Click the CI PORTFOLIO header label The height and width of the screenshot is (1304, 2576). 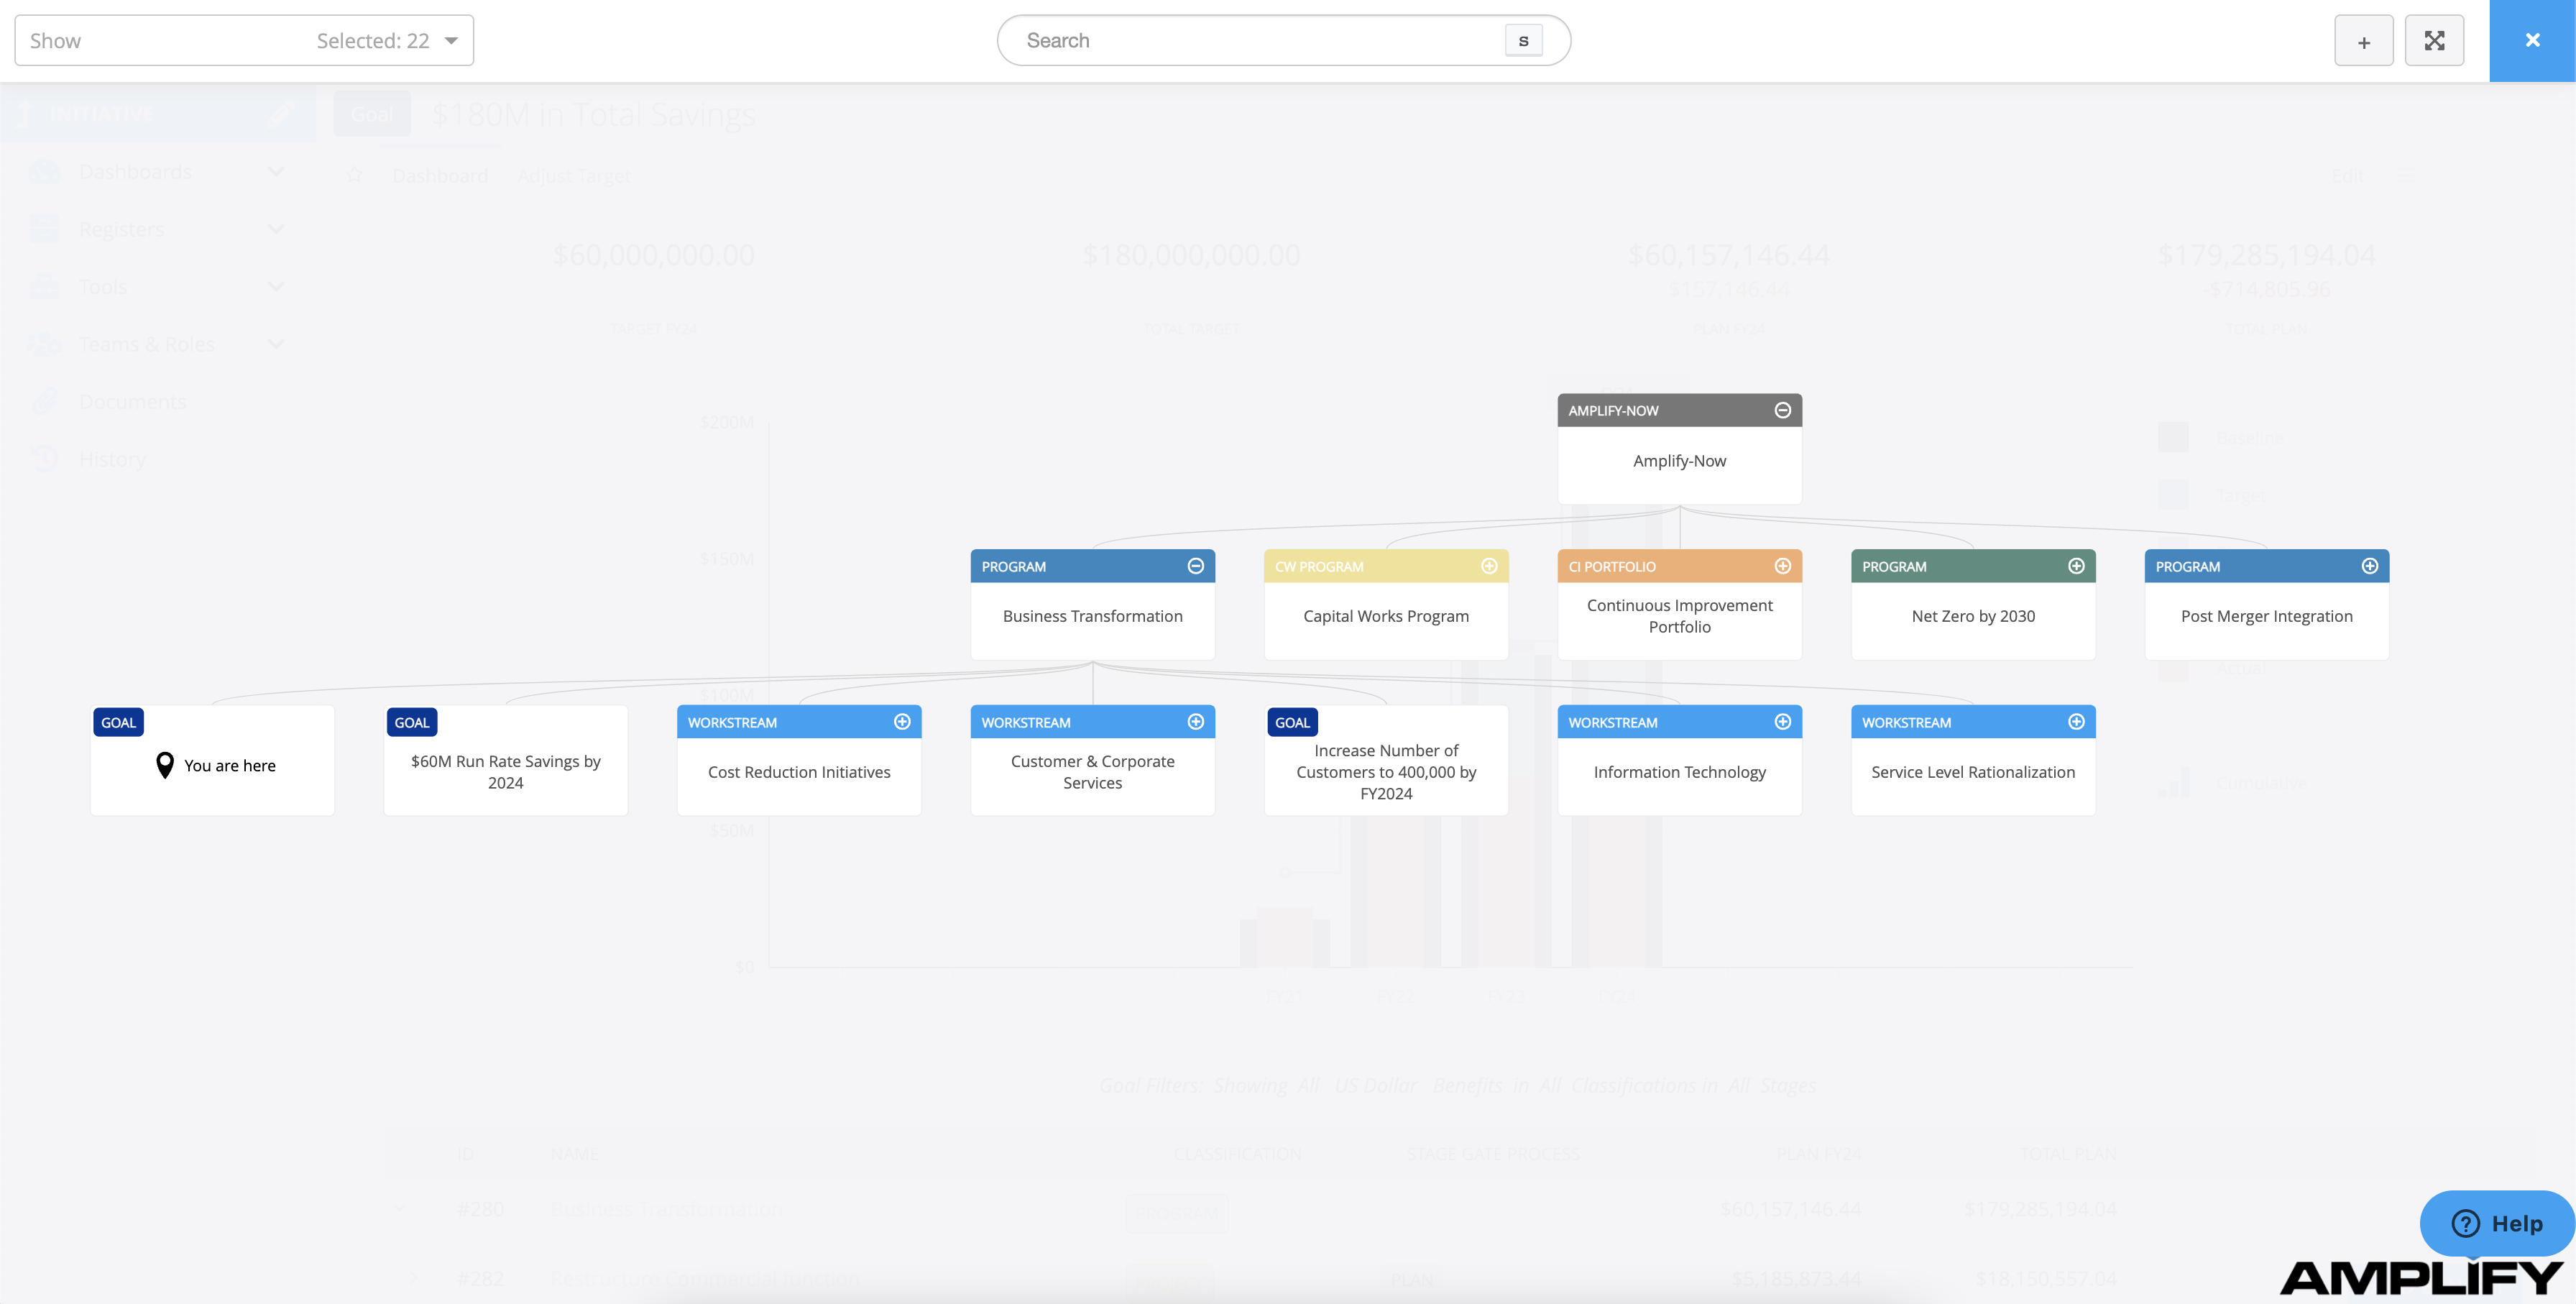click(x=1612, y=566)
